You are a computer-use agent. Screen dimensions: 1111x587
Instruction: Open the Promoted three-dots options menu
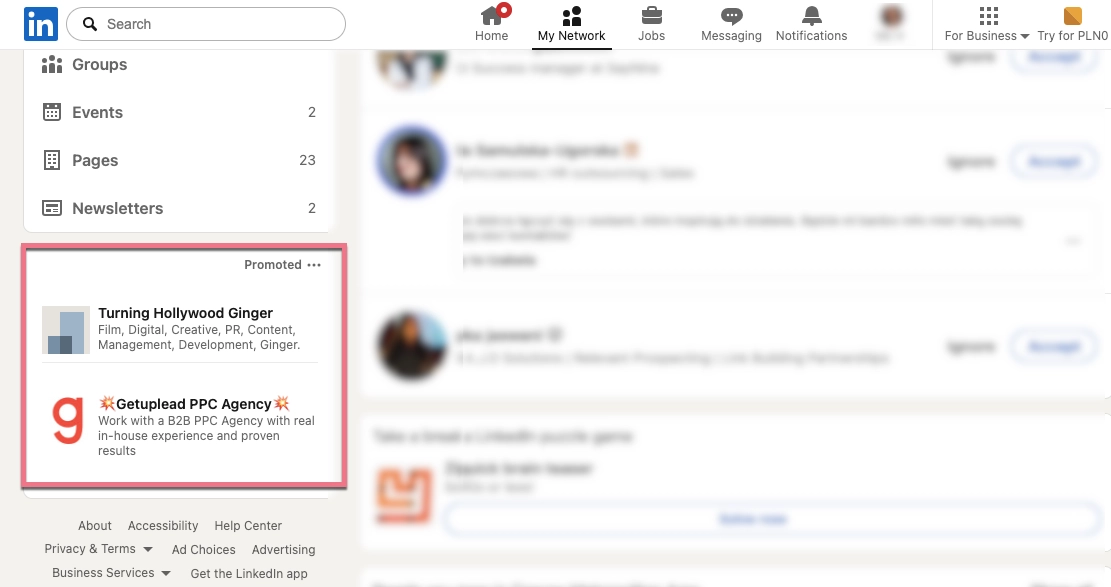click(314, 264)
